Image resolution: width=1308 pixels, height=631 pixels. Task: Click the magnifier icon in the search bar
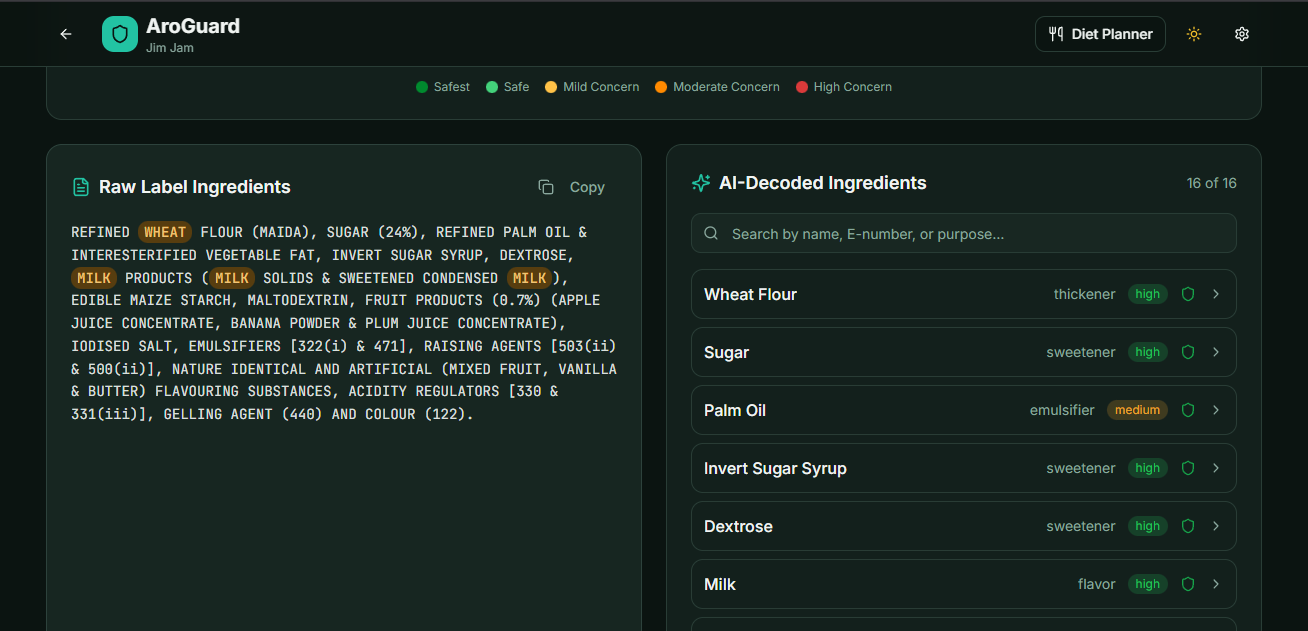pyautogui.click(x=711, y=233)
